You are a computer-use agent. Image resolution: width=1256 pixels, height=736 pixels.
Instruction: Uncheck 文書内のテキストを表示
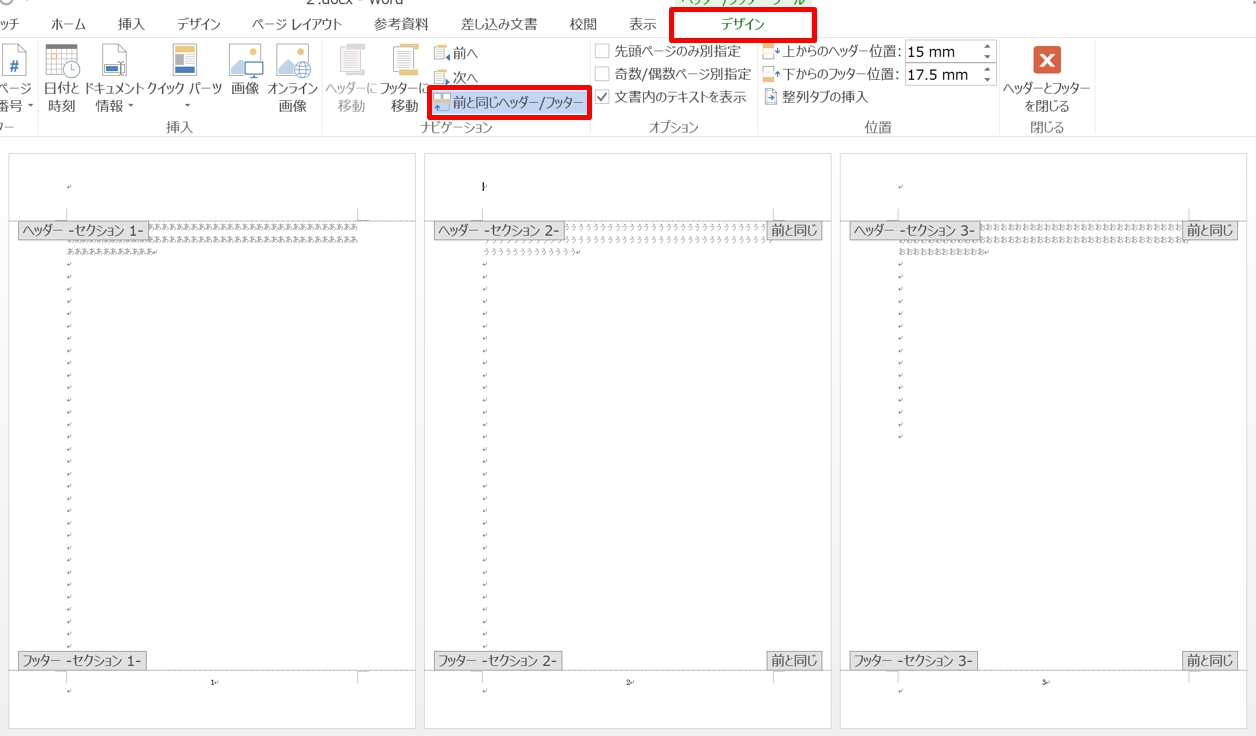(x=602, y=97)
